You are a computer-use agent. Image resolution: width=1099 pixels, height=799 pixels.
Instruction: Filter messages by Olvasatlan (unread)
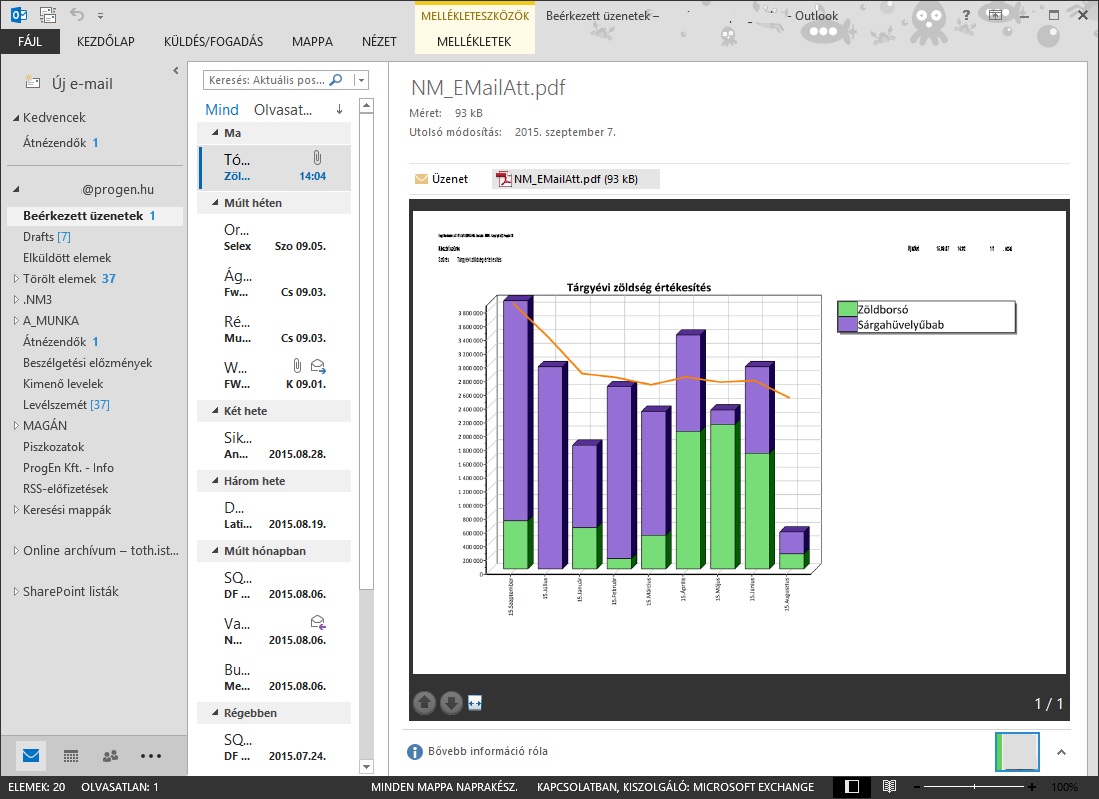283,110
